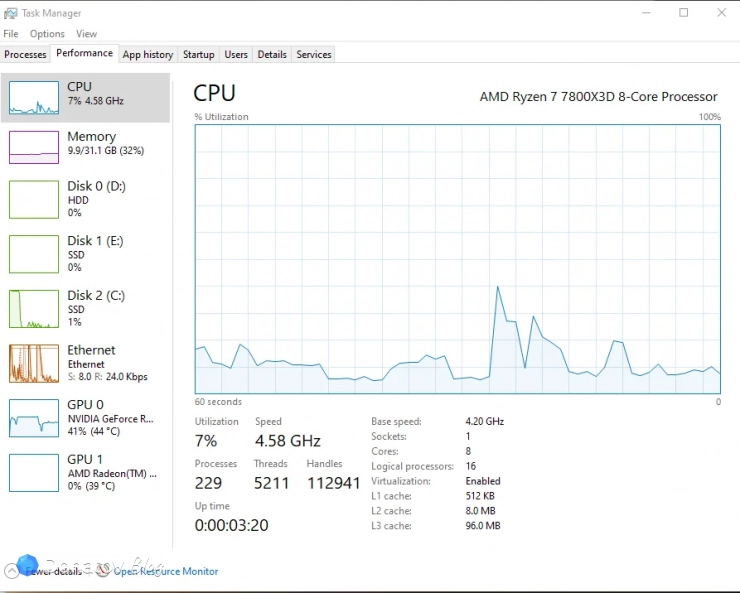The image size is (740, 593).
Task: Click the Task Manager title bar icon
Action: [10, 13]
